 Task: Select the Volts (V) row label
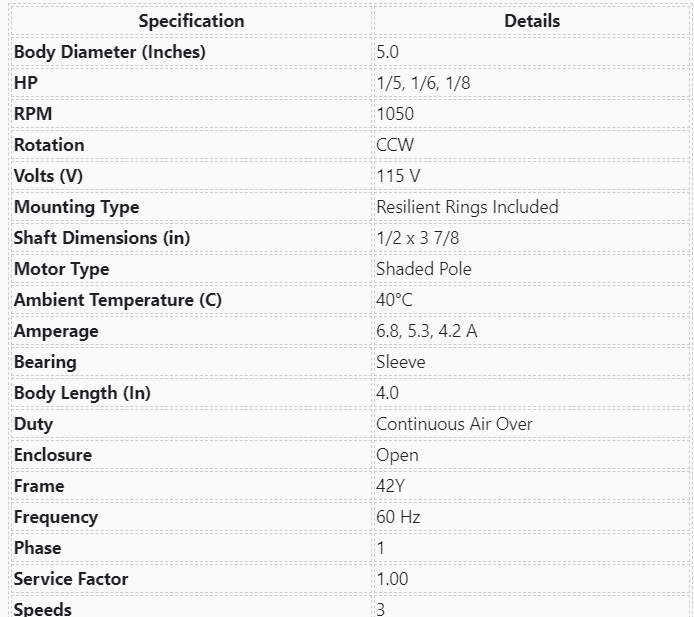pyautogui.click(x=48, y=176)
